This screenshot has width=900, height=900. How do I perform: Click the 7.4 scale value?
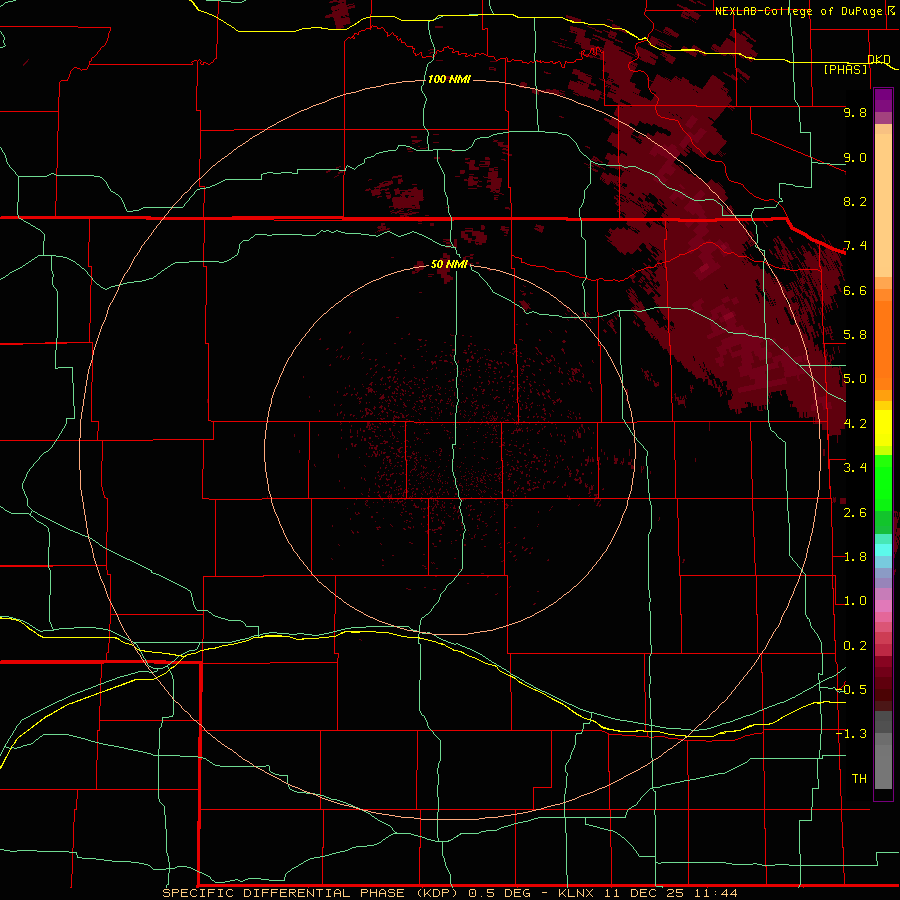pyautogui.click(x=855, y=246)
